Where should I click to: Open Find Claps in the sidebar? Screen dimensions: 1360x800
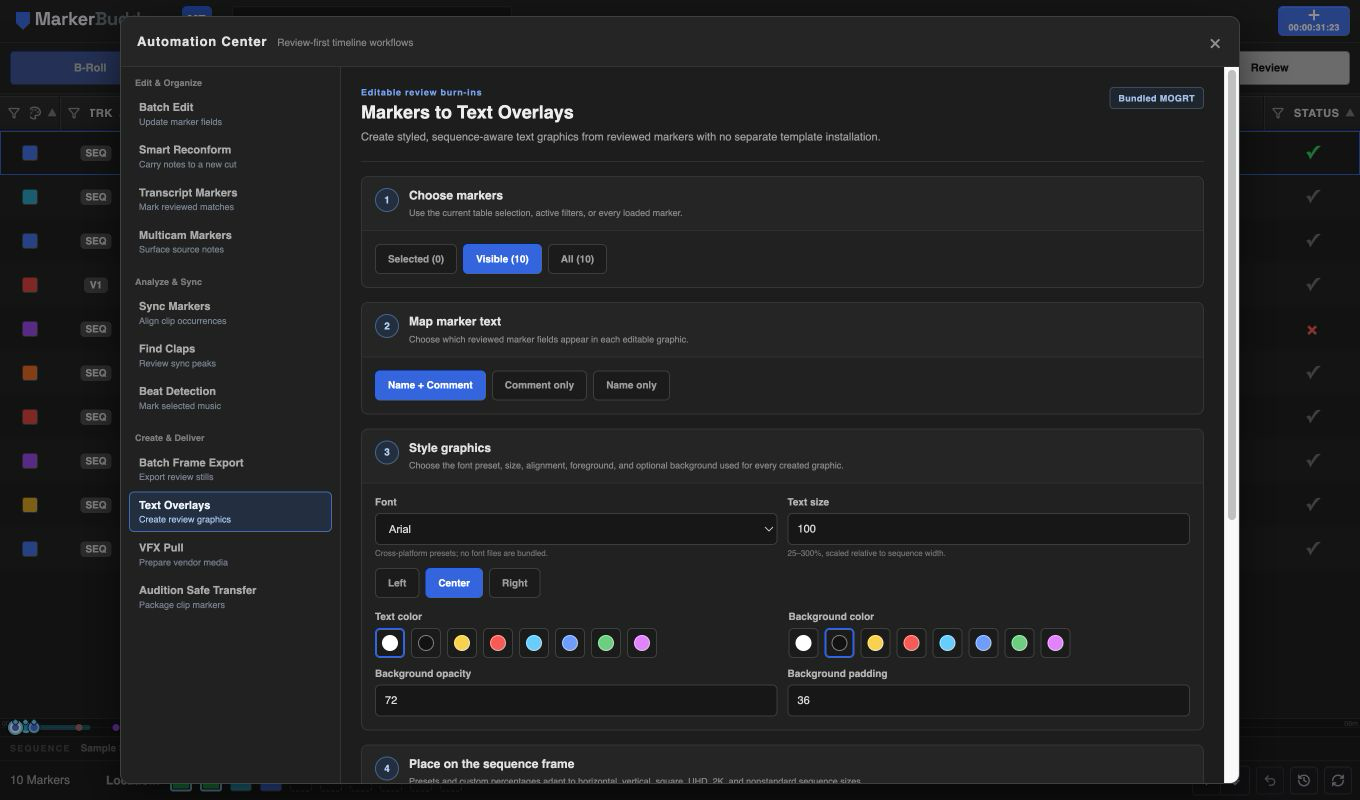230,355
